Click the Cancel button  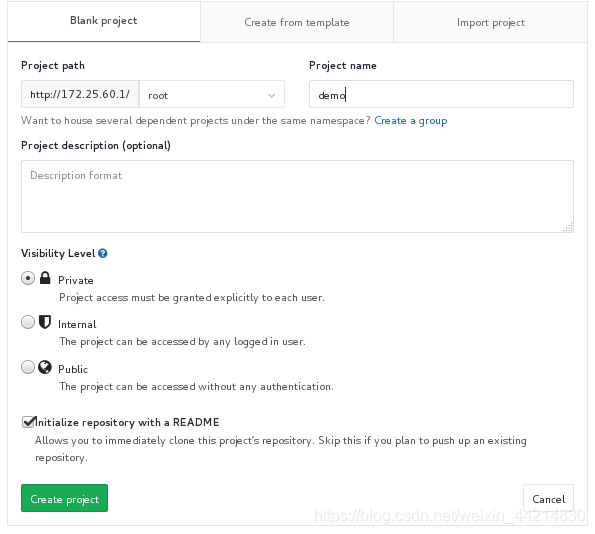click(x=548, y=499)
